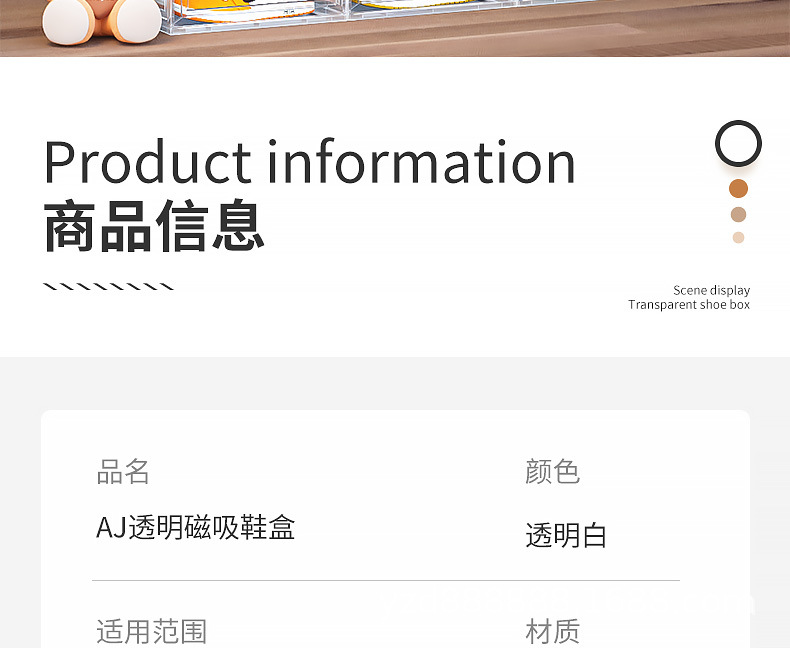Click the white plush toy foot
The image size is (790, 648).
pos(67,21)
